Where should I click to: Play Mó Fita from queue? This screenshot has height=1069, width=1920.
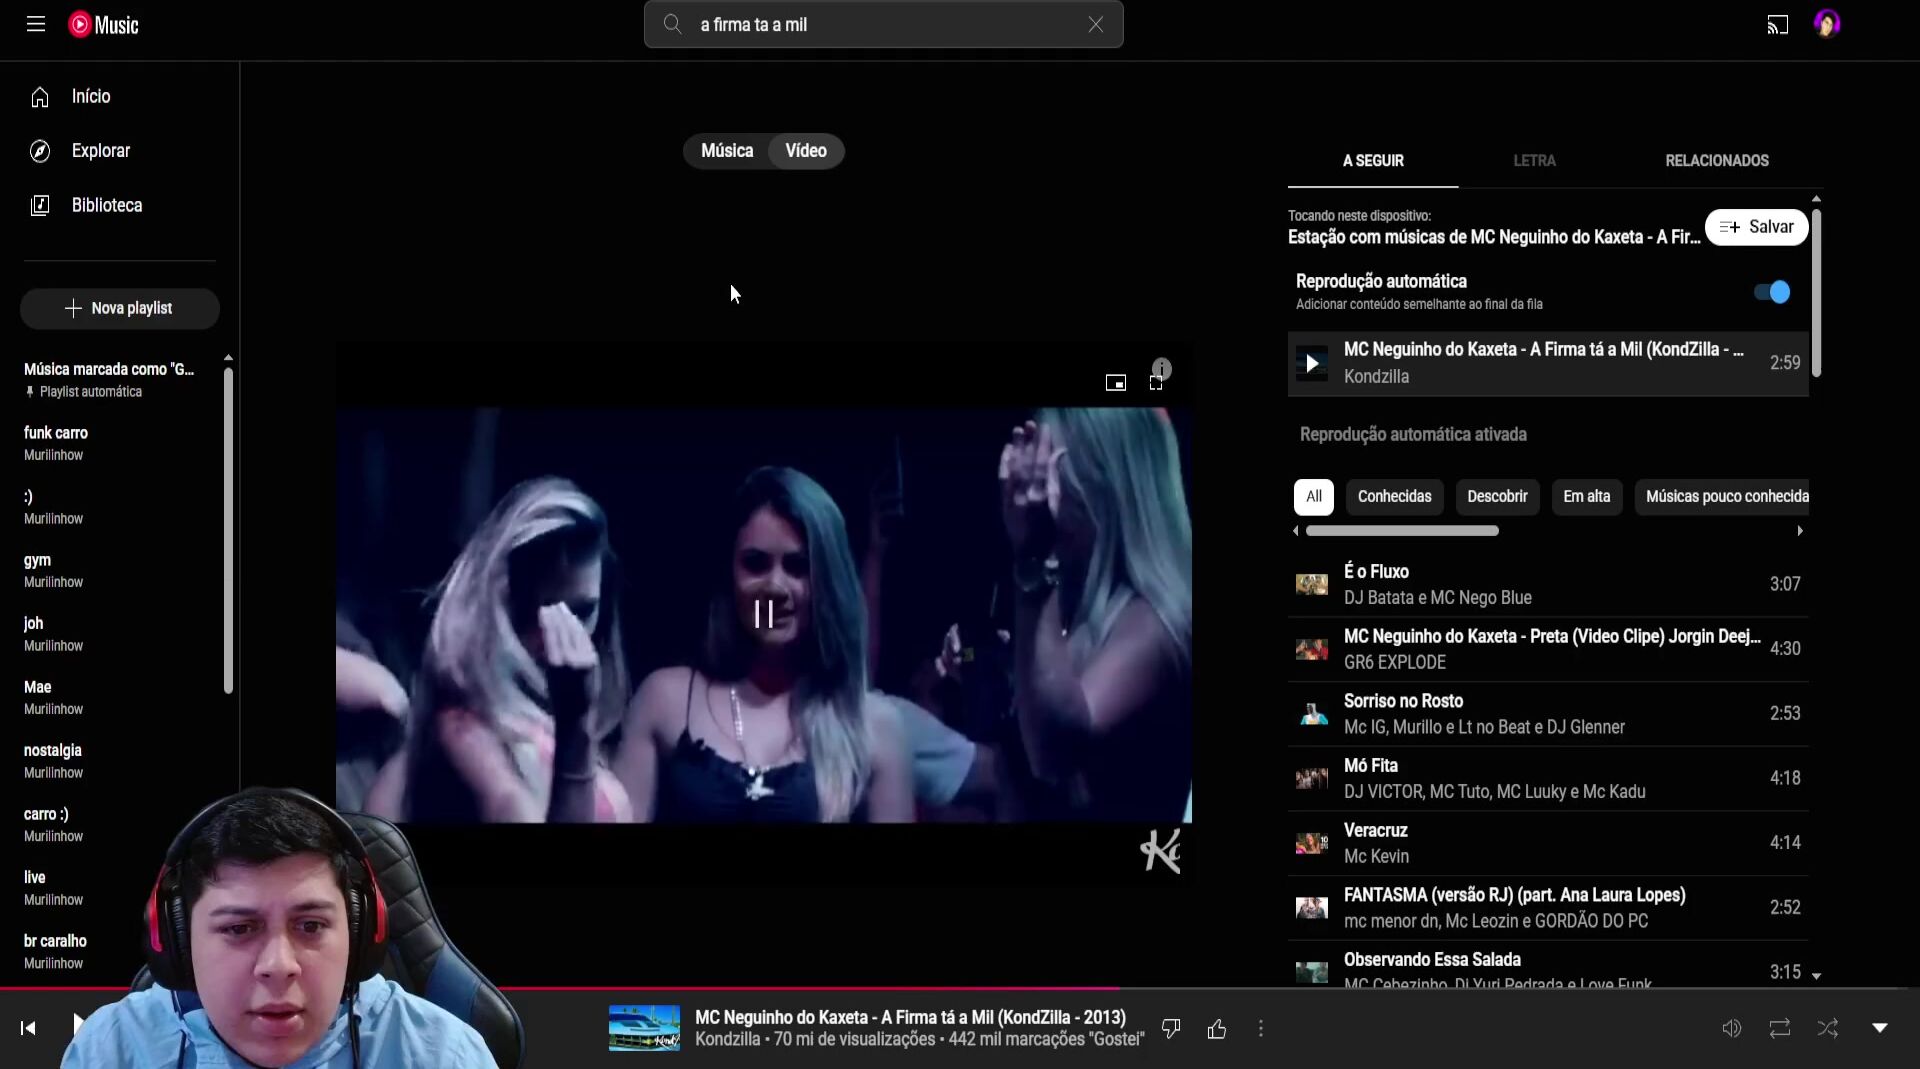tap(1548, 778)
